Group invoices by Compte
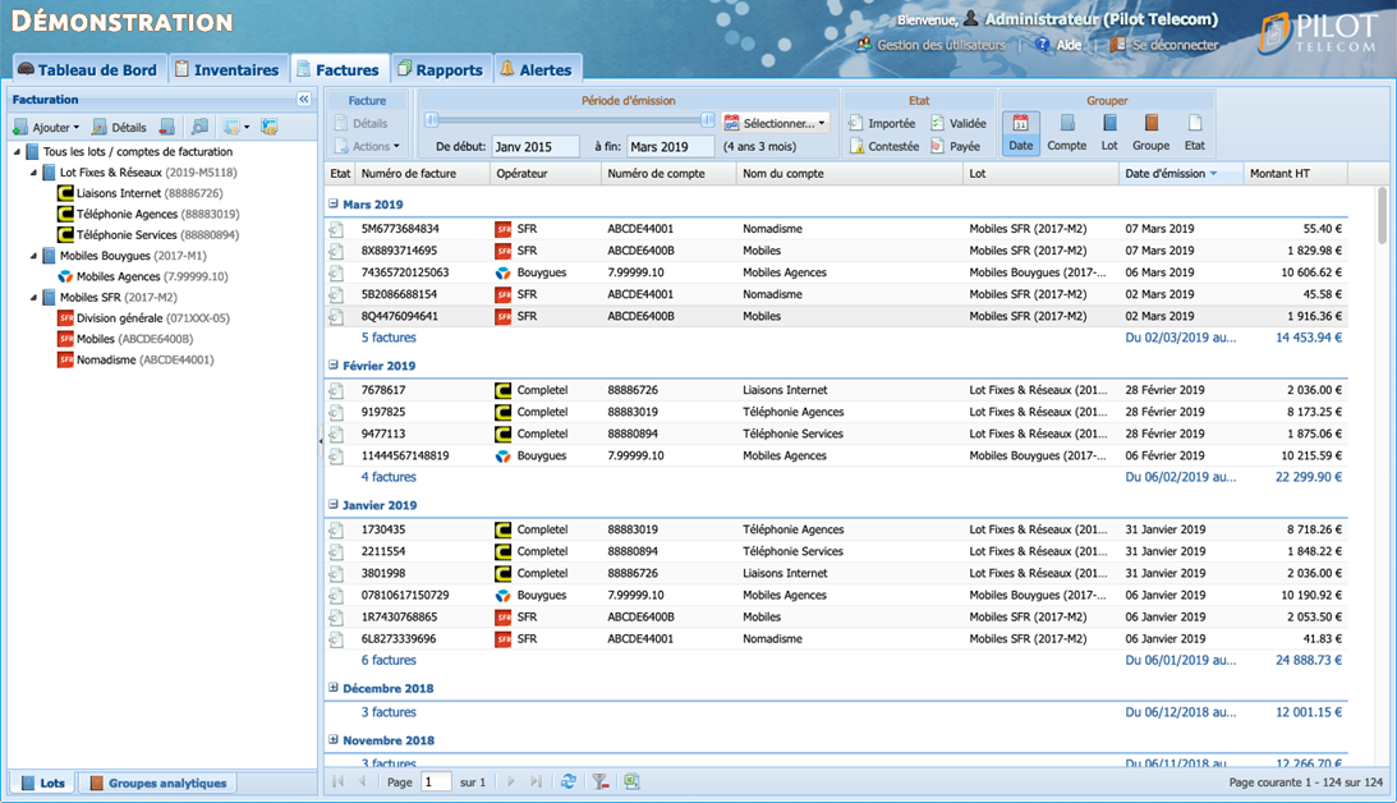 point(1066,132)
